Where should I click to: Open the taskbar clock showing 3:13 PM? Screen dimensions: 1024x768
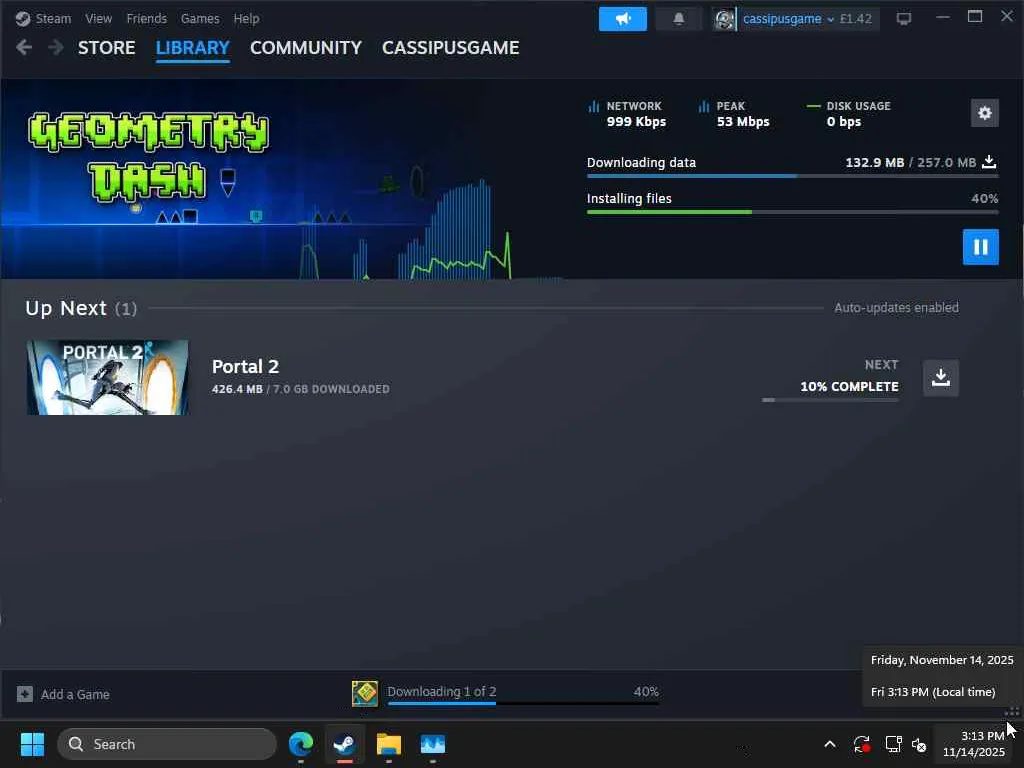974,744
